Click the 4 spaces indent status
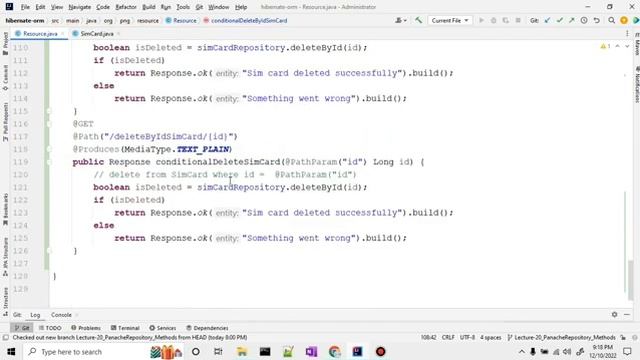Image resolution: width=640 pixels, height=360 pixels. point(490,338)
